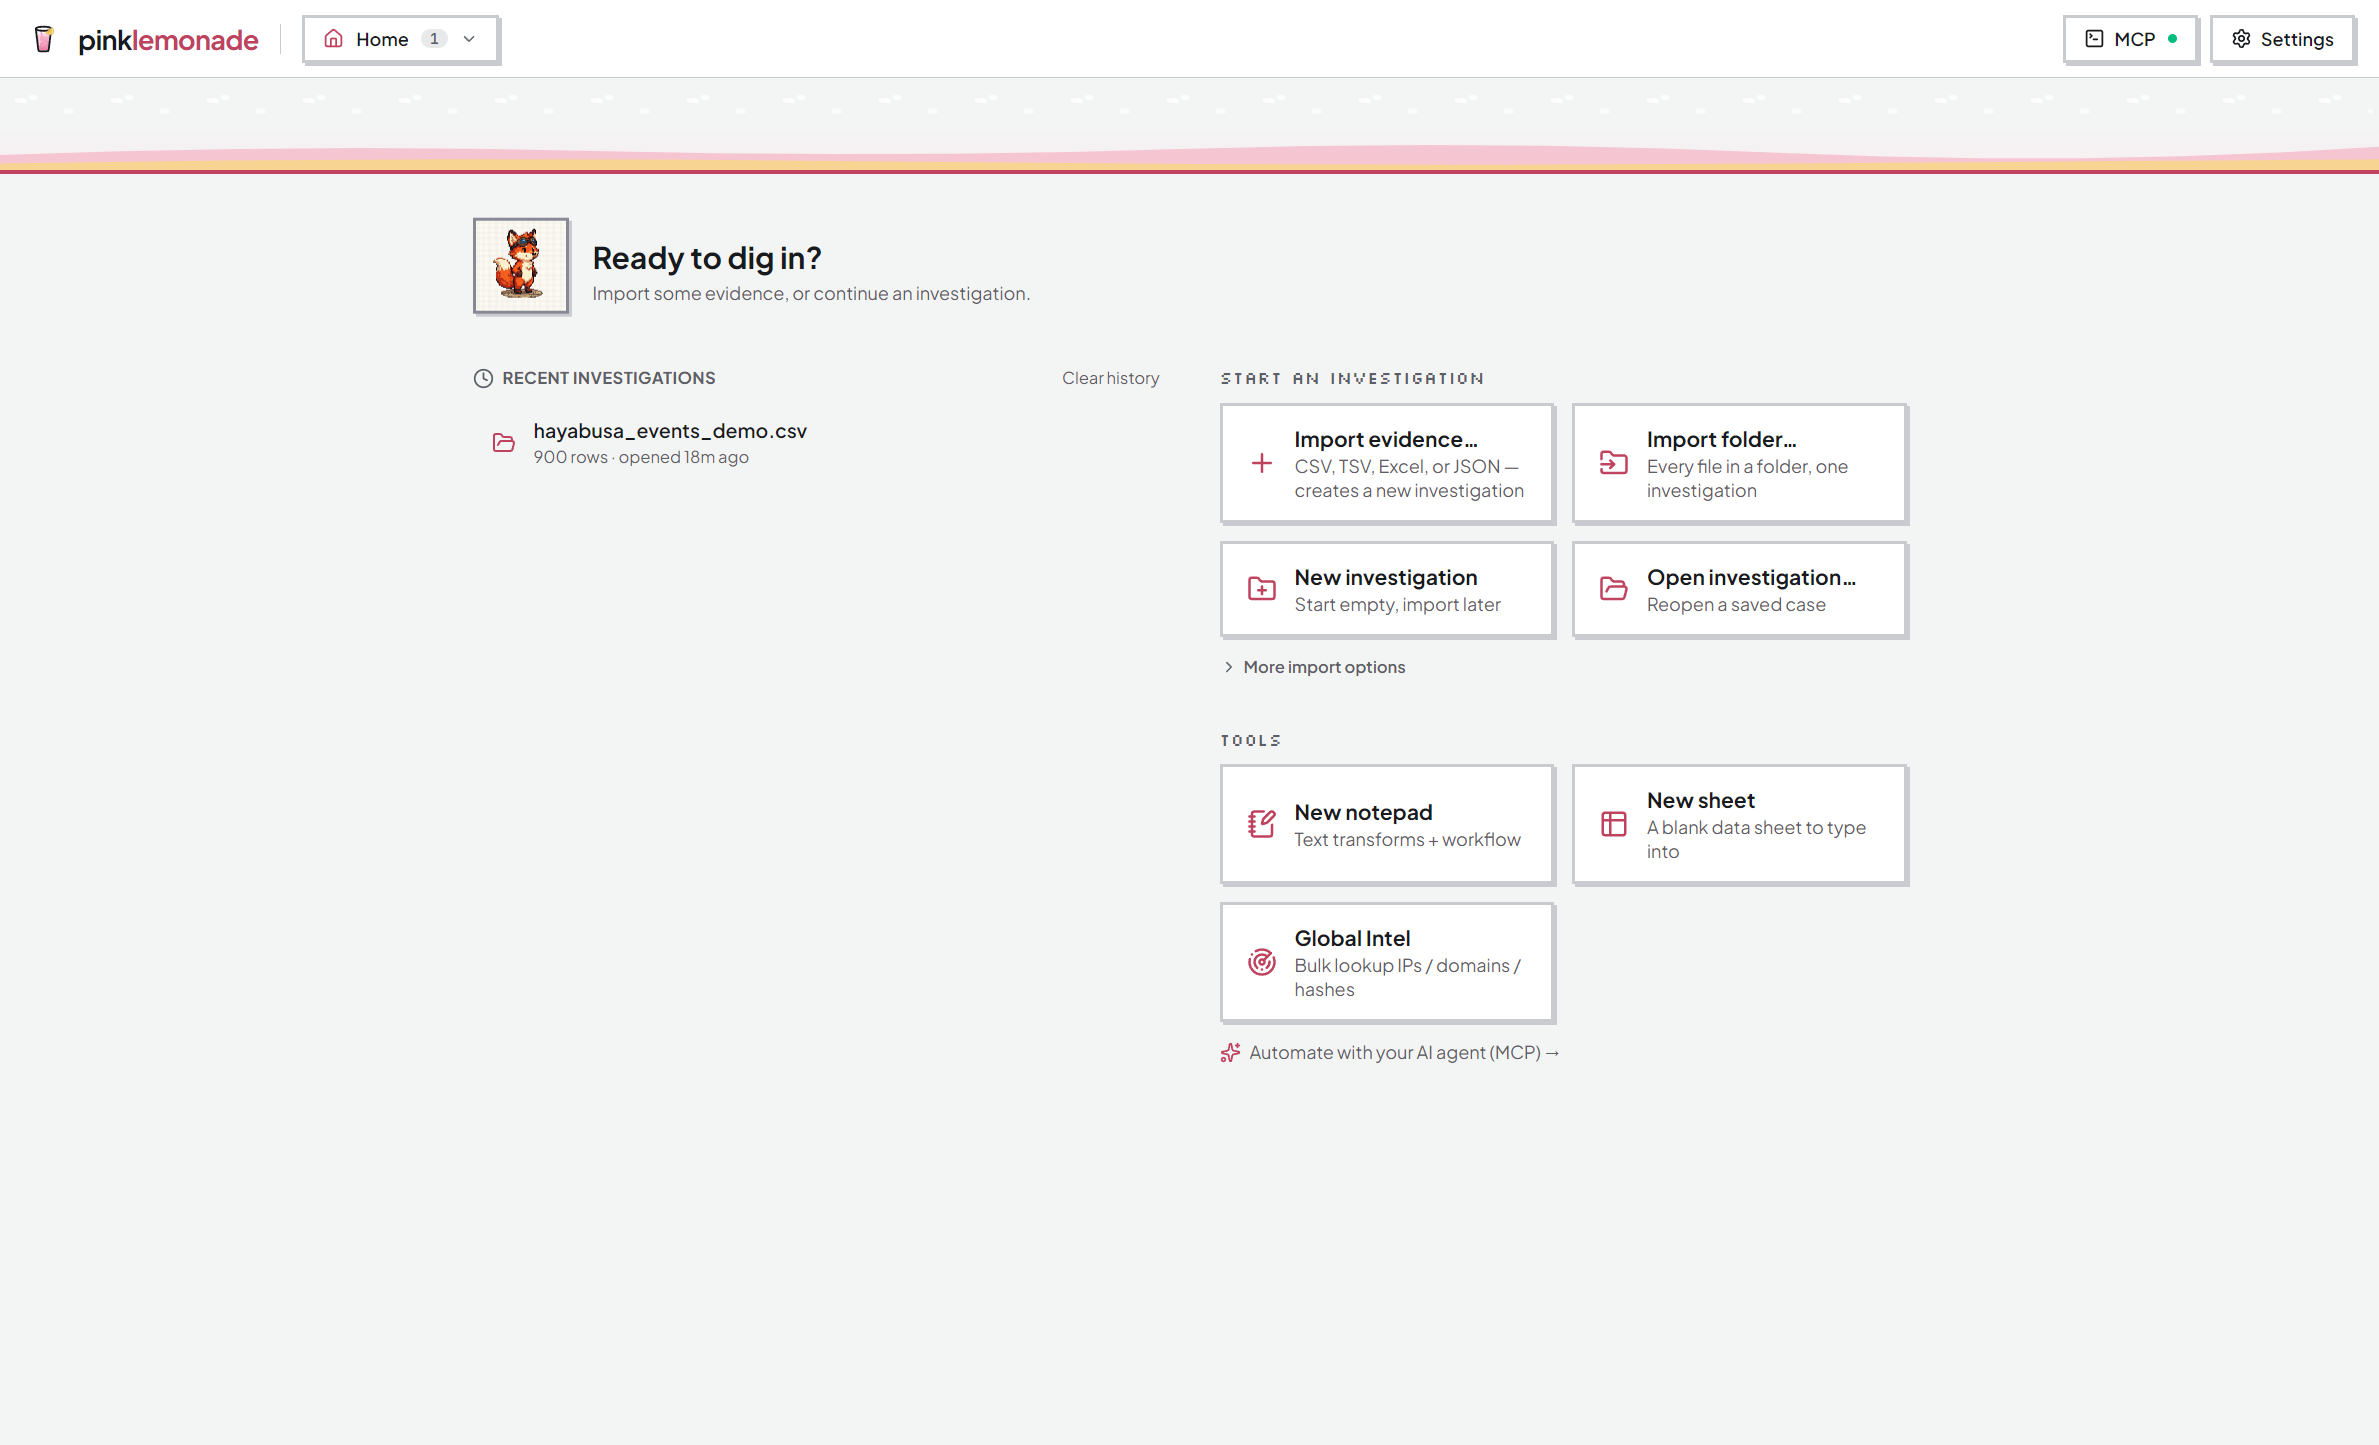This screenshot has height=1445, width=2379.
Task: Click the MCP terminal icon
Action: tap(2094, 39)
